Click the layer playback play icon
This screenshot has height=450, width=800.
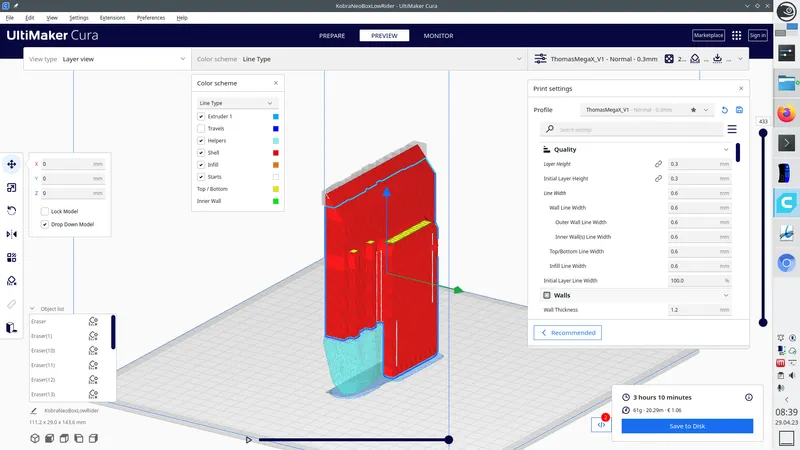click(x=249, y=439)
